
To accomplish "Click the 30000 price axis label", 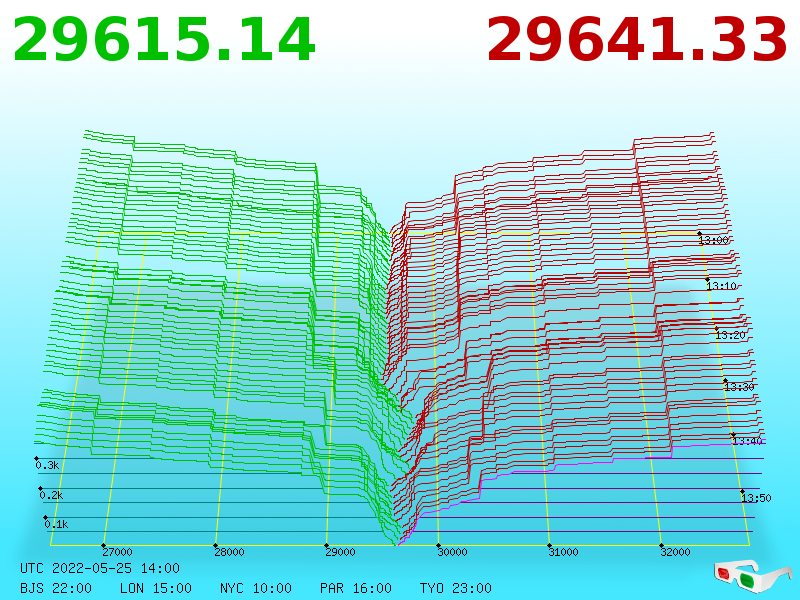I will tap(452, 552).
